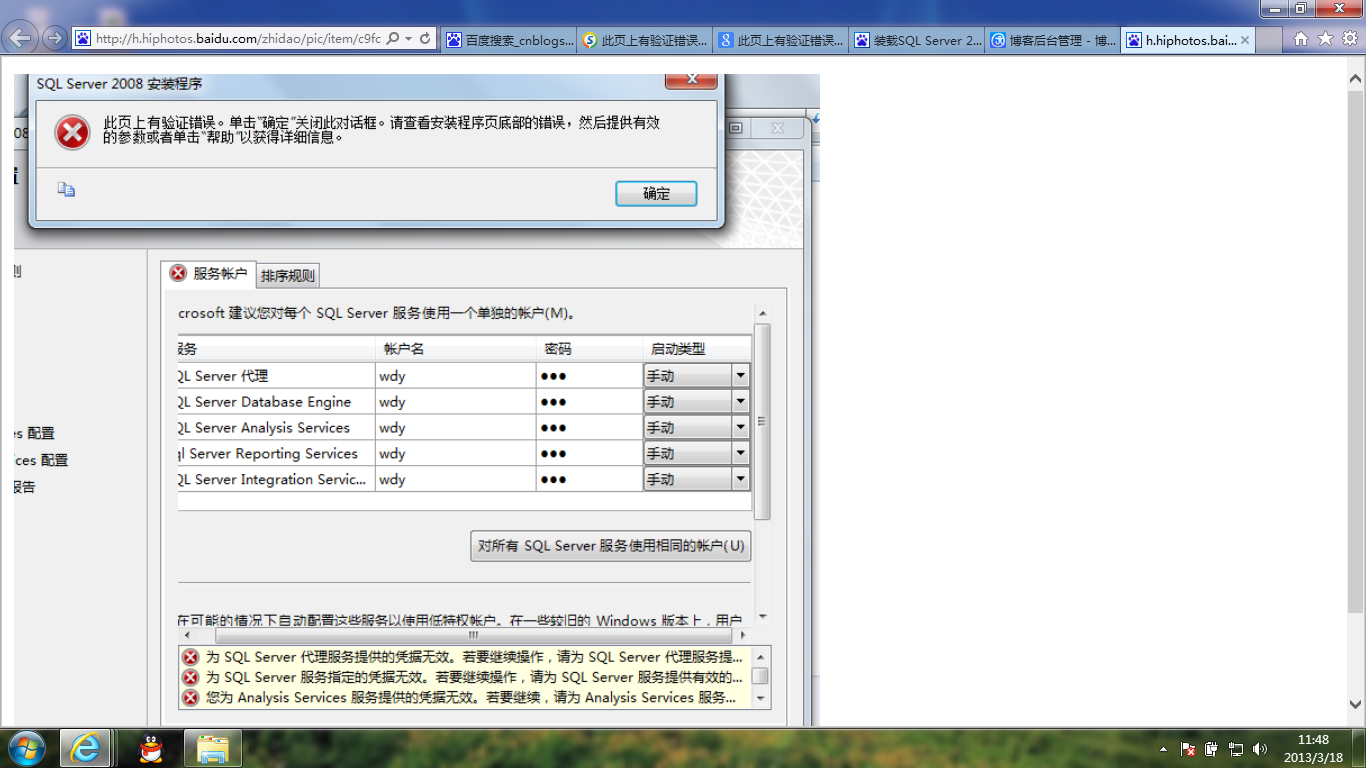
Task: Click 对所有 SQL Server 服务使用相同的帐户 button
Action: click(611, 546)
